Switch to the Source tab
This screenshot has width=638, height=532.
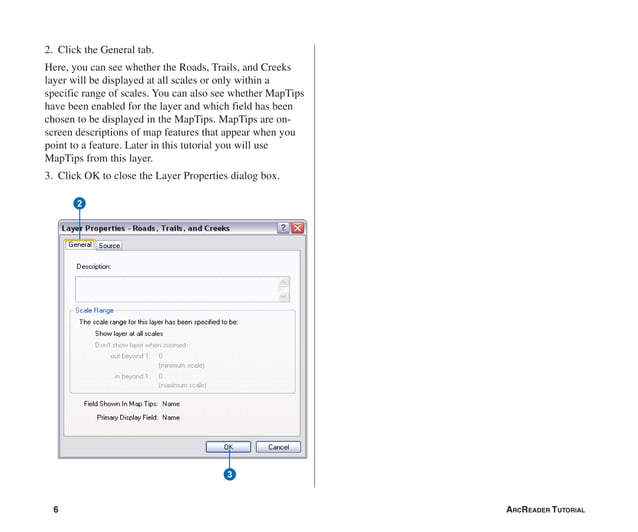(x=109, y=245)
